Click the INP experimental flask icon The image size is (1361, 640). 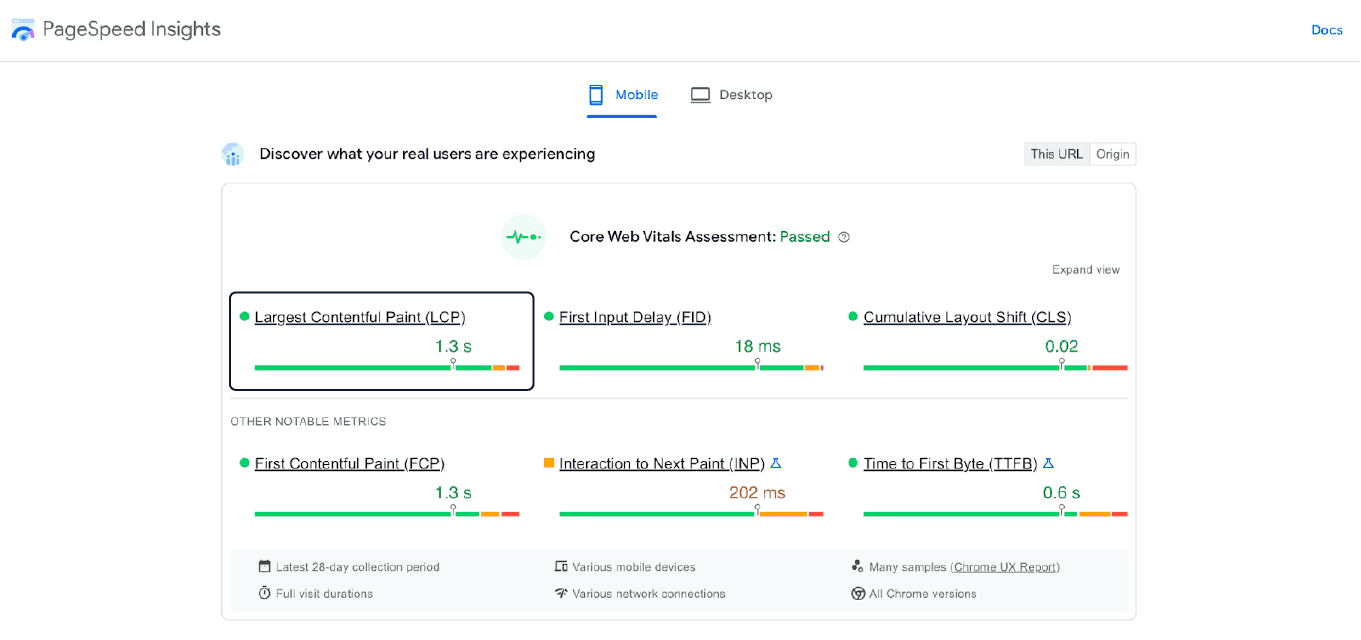pyautogui.click(x=775, y=464)
